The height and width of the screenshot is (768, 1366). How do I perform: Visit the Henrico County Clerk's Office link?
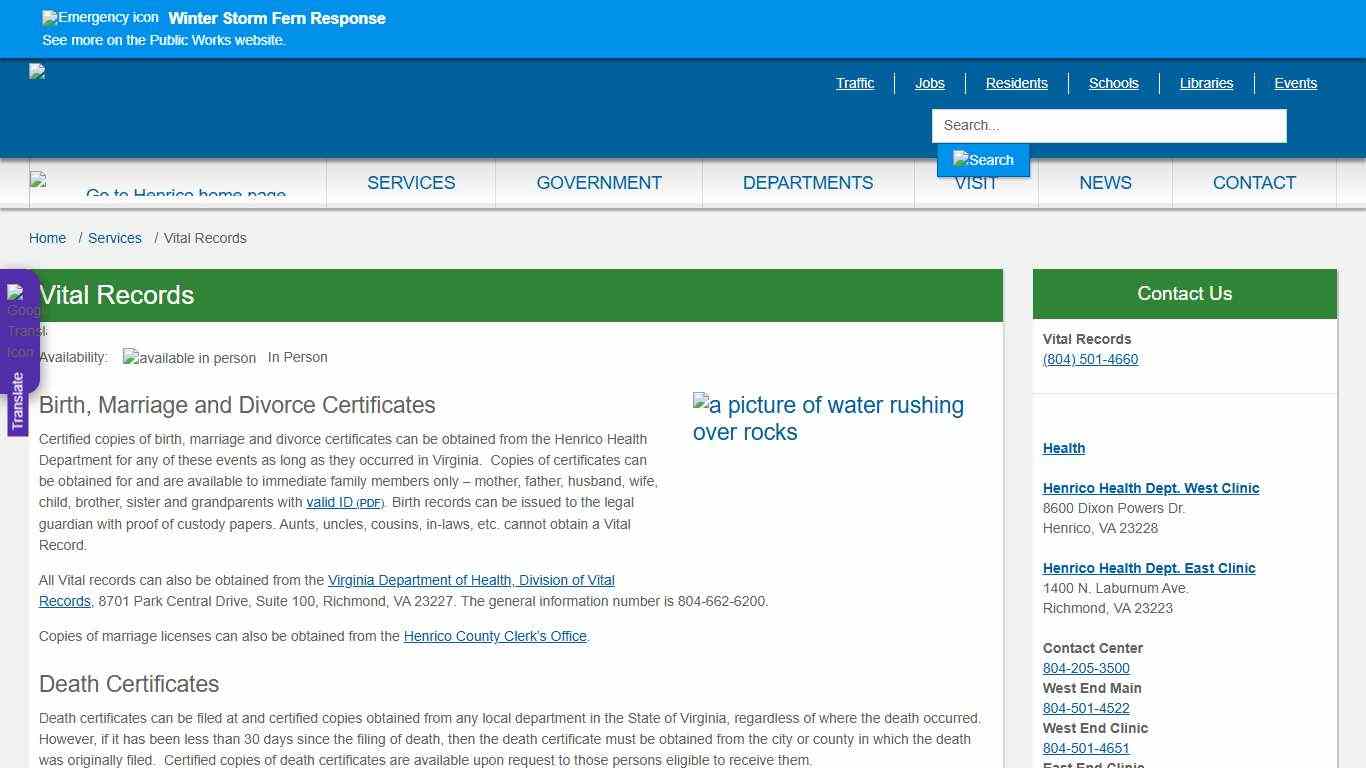(495, 636)
